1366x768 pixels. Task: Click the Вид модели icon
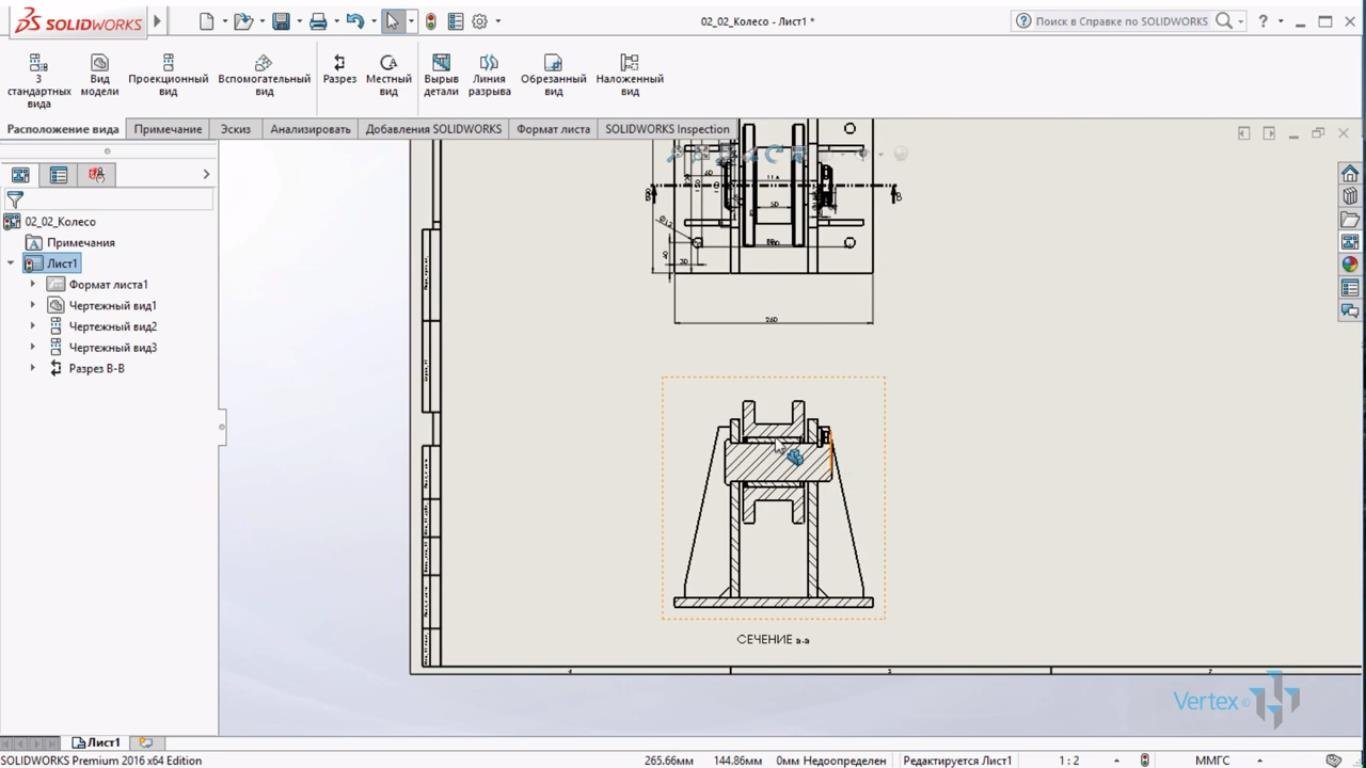tap(99, 70)
